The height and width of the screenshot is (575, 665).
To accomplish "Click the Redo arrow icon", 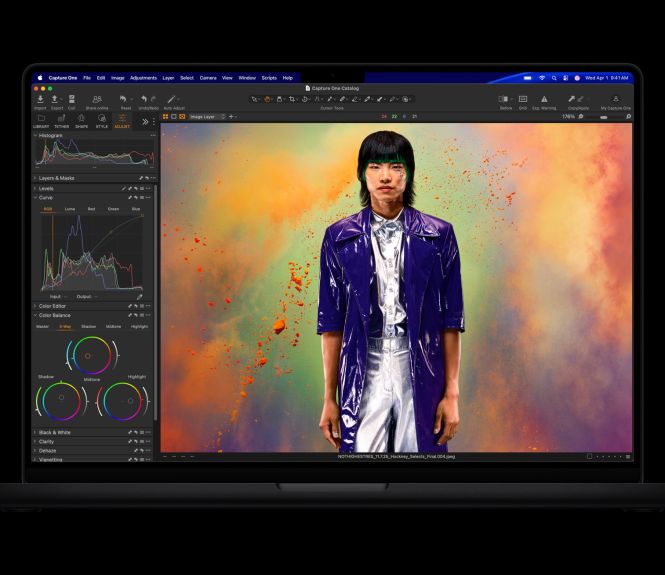I will (153, 99).
